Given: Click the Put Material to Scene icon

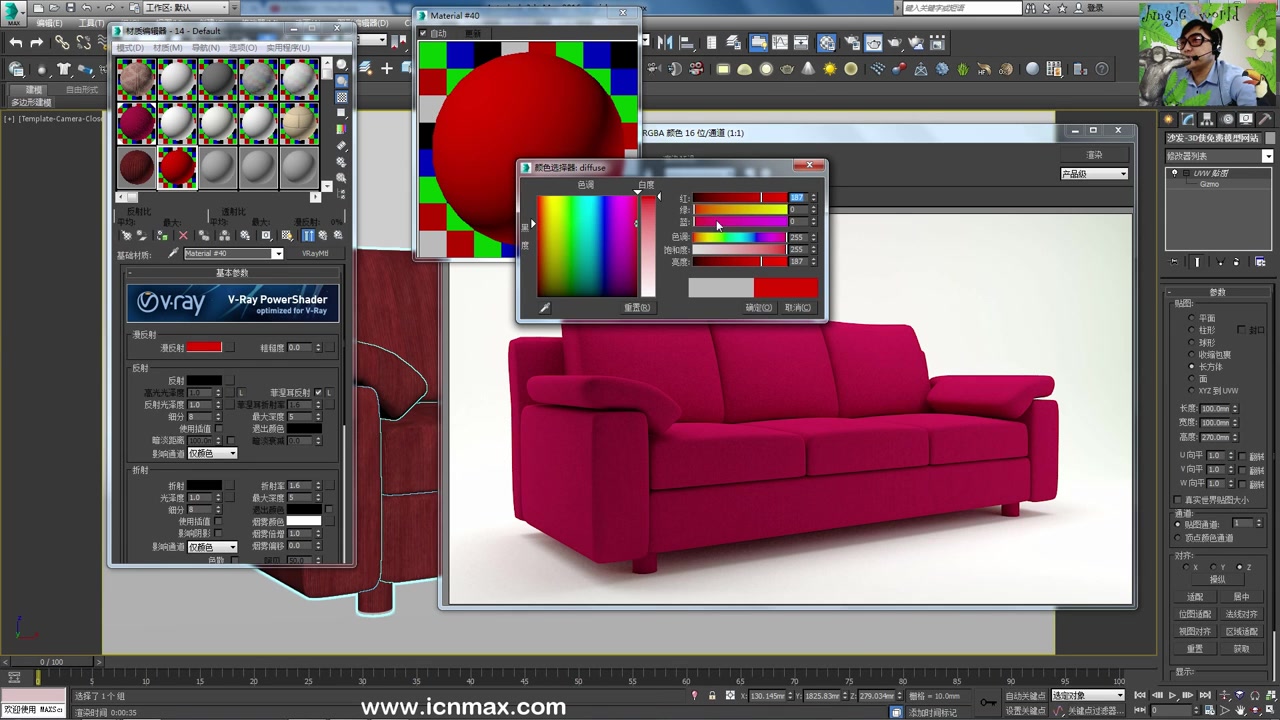Looking at the screenshot, I should coord(141,237).
